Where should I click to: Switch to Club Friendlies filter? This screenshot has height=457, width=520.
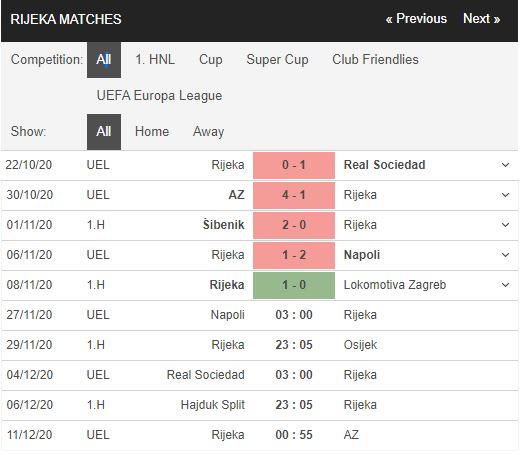pyautogui.click(x=375, y=60)
